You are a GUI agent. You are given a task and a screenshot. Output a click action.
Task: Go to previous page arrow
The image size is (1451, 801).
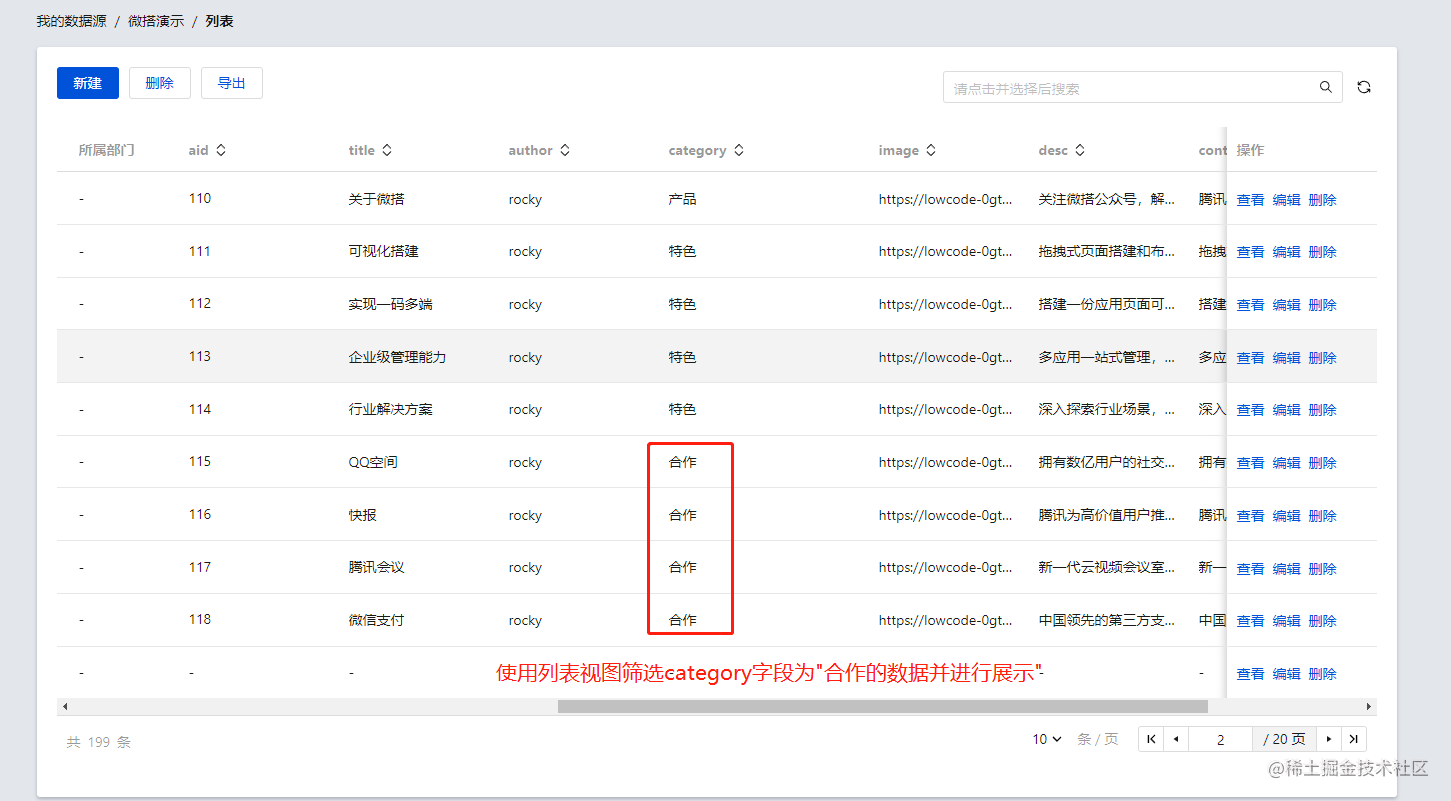pos(1176,739)
